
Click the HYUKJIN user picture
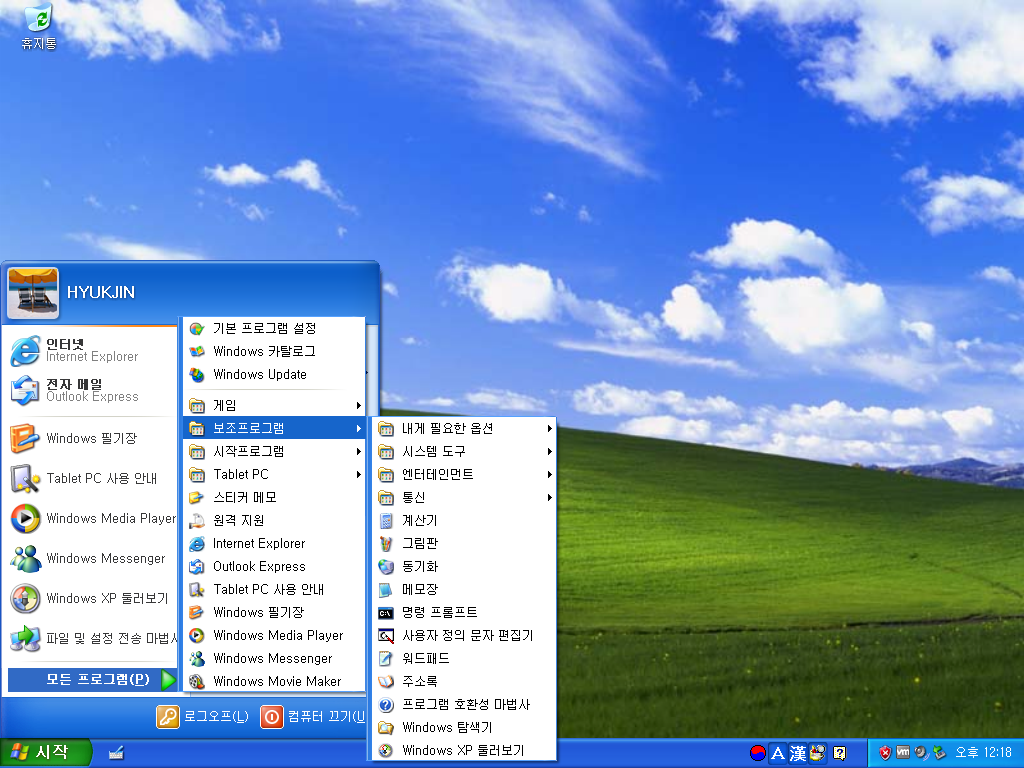(x=33, y=293)
